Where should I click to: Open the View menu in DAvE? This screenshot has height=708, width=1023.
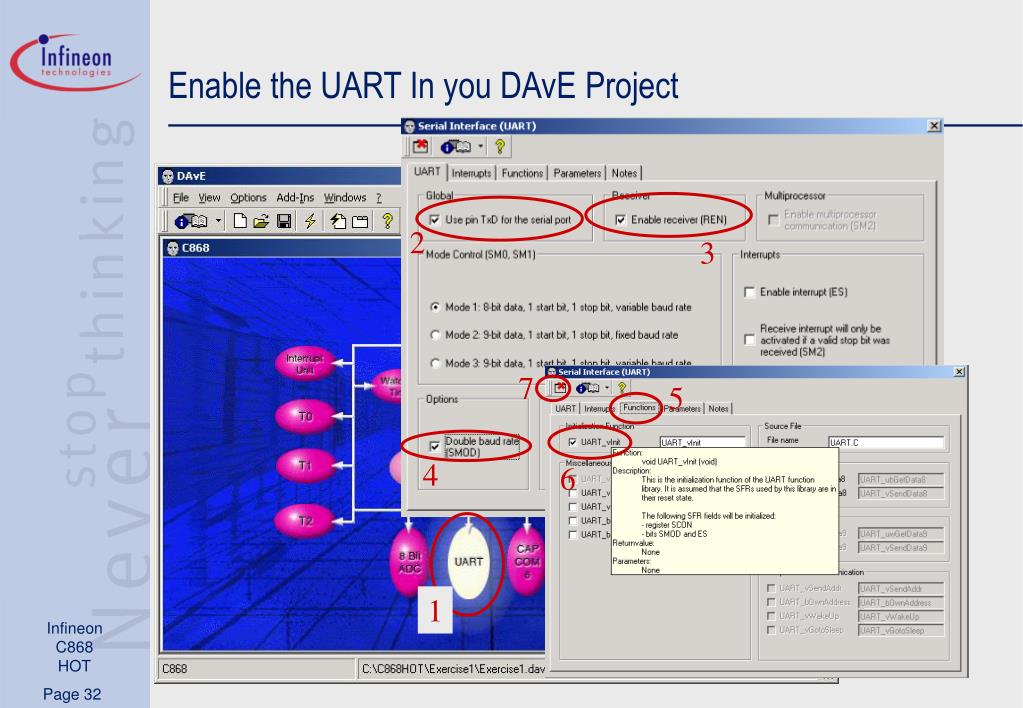pos(209,197)
